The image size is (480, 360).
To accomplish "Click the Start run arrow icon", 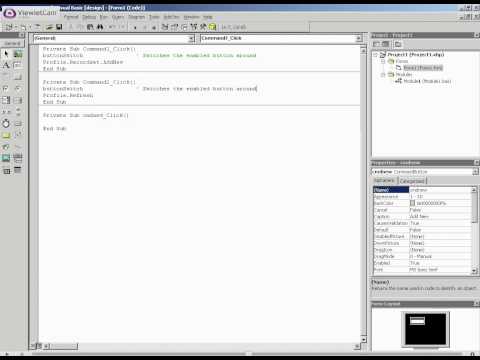I will pos(135,27).
